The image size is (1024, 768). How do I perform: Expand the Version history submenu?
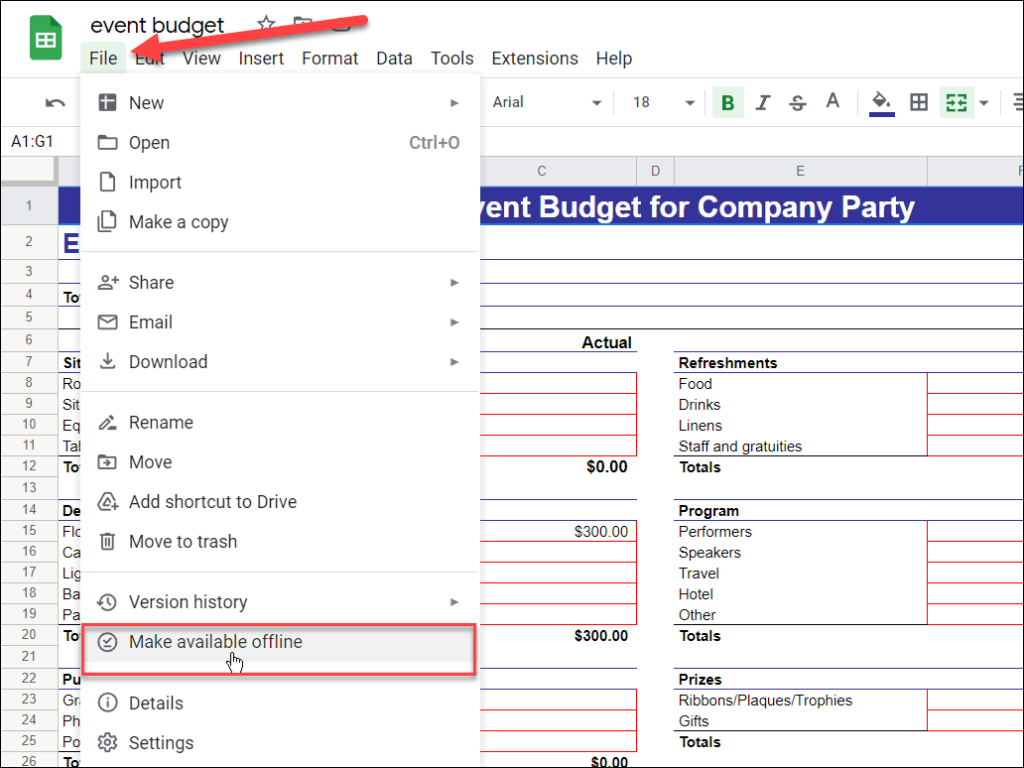coord(280,602)
